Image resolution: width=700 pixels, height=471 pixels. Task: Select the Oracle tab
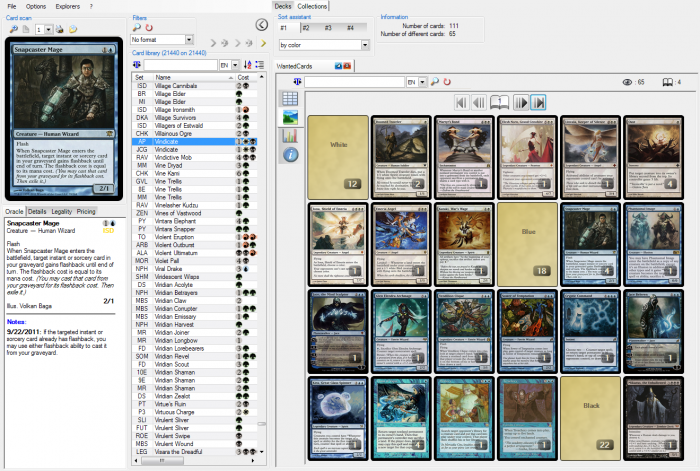(x=14, y=212)
